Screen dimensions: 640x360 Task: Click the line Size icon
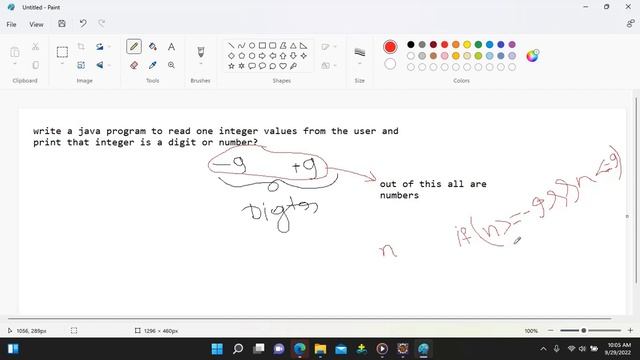360,52
